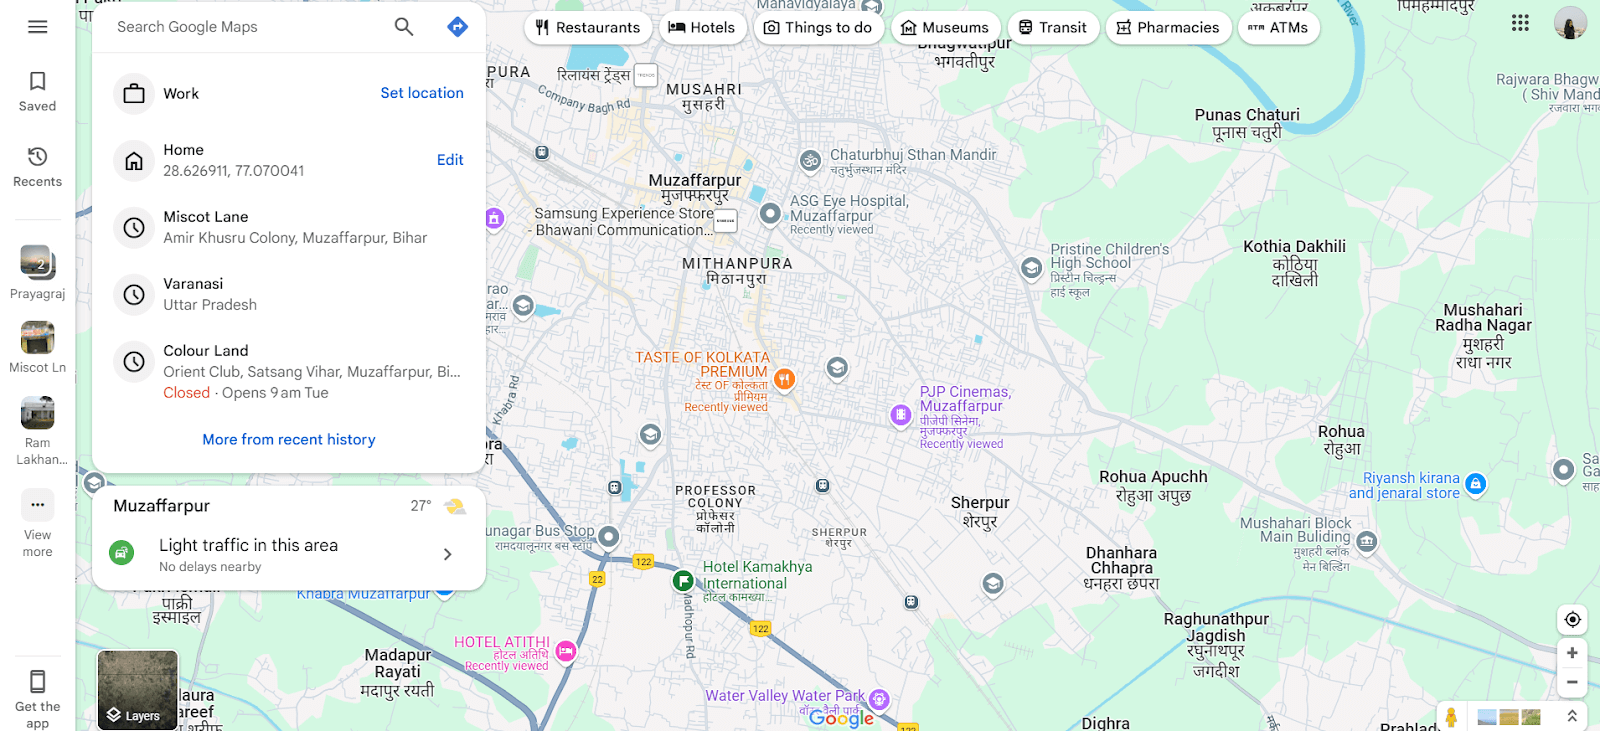1600x731 pixels.
Task: Select the Street View Pegman
Action: (1451, 716)
